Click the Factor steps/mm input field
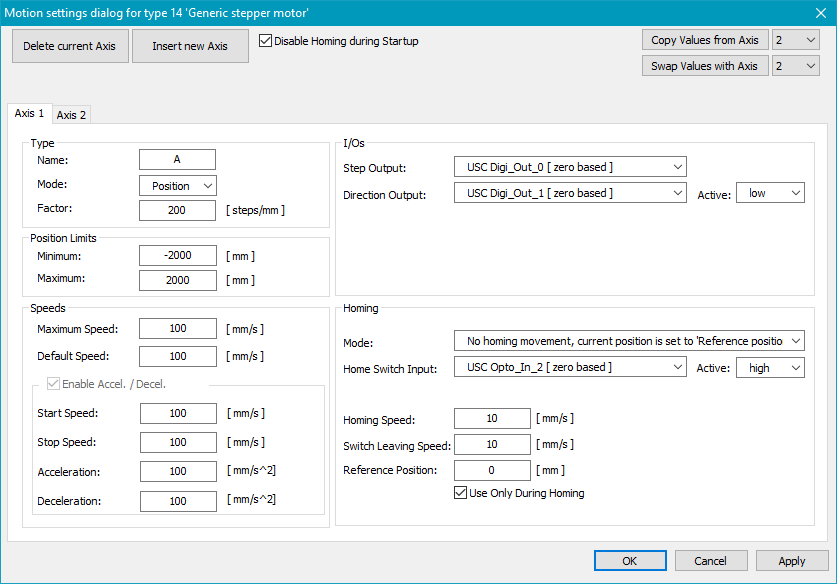Viewport: 837px width, 584px height. 178,210
